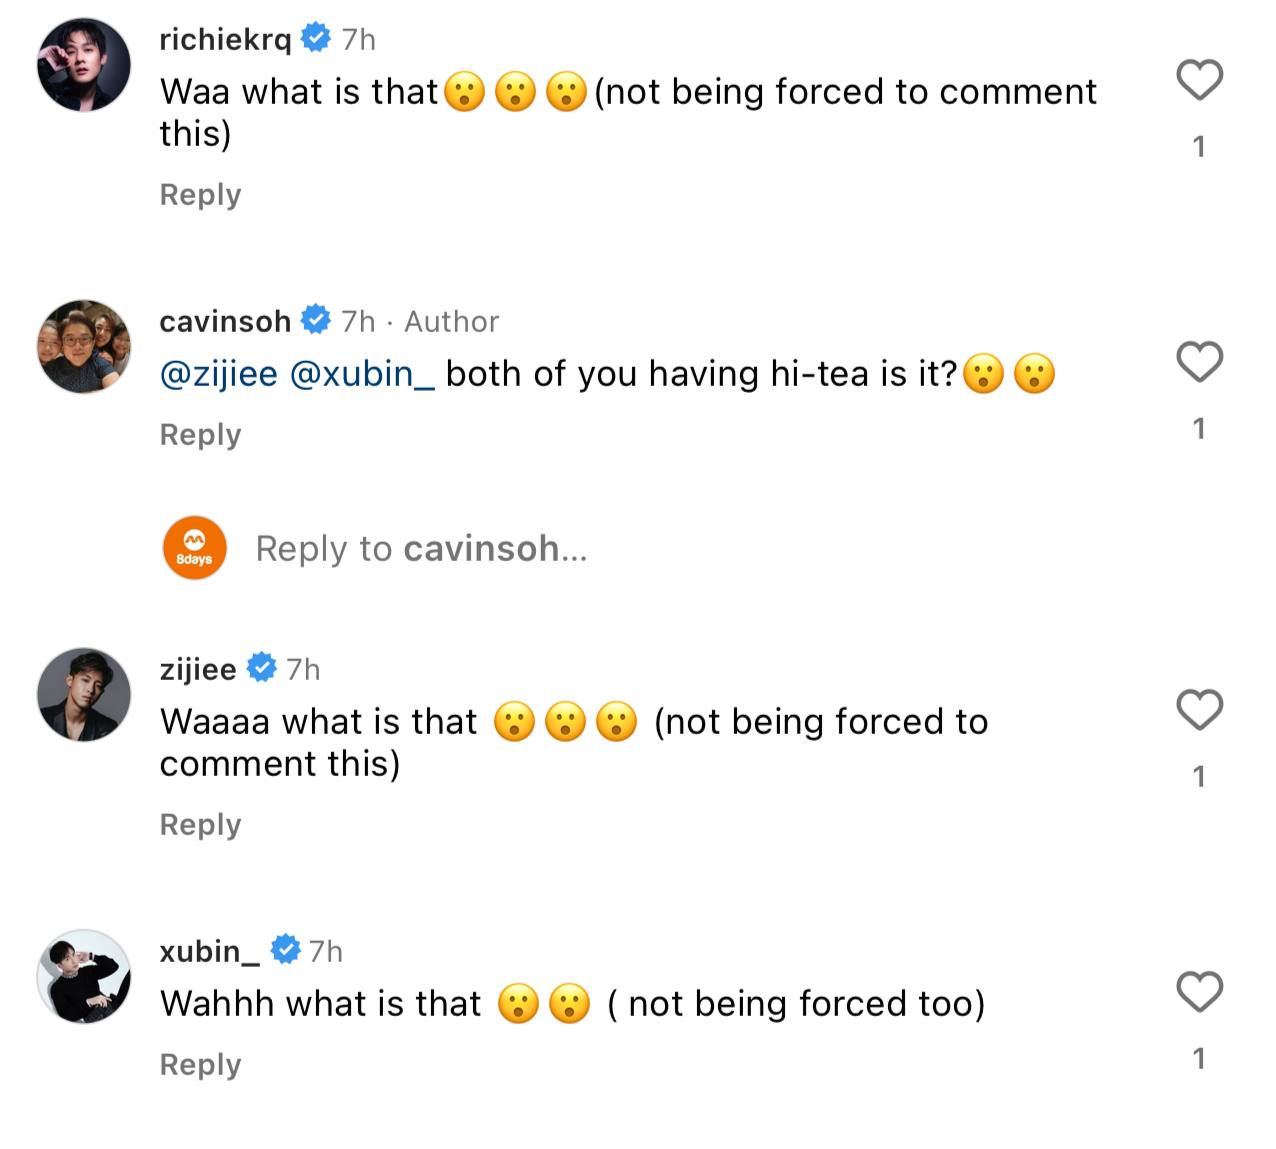Click xubin_'s verified badge icon

tap(286, 950)
